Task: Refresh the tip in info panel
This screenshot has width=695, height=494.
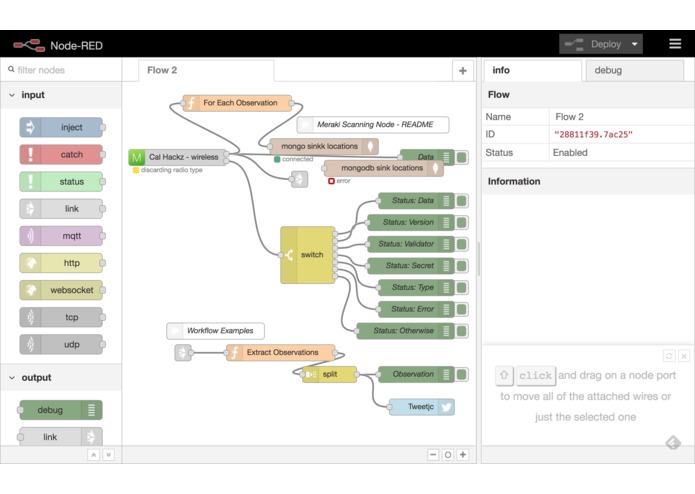Action: pos(669,355)
